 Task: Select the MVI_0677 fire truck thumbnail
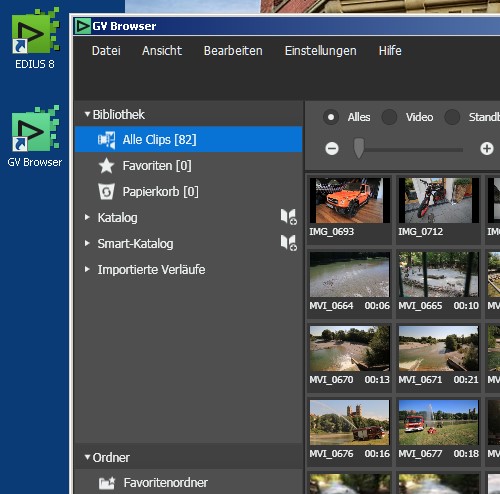point(439,422)
